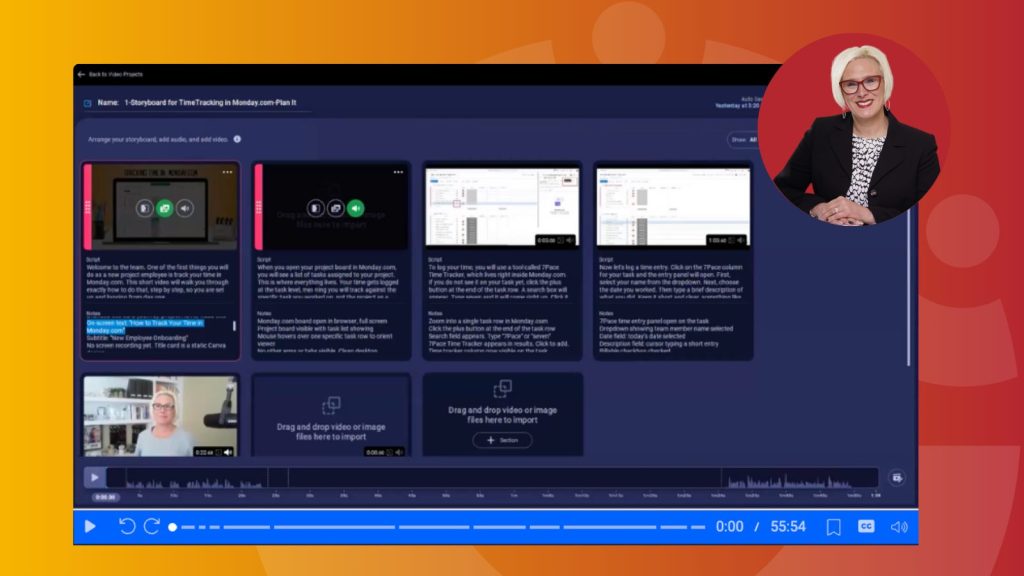Click the script text beginning 'Welcome to the team'
Viewport: 1024px width, 576px height.
tap(157, 281)
